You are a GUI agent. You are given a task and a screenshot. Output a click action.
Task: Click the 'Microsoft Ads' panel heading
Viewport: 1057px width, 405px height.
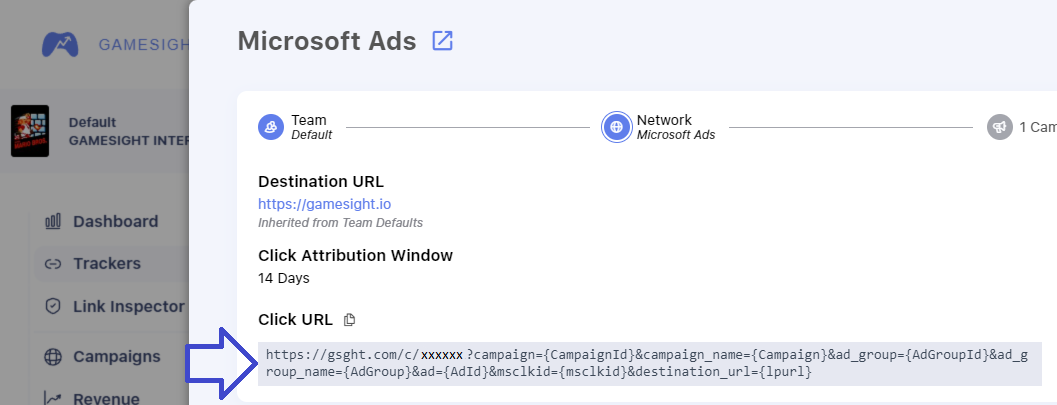327,41
